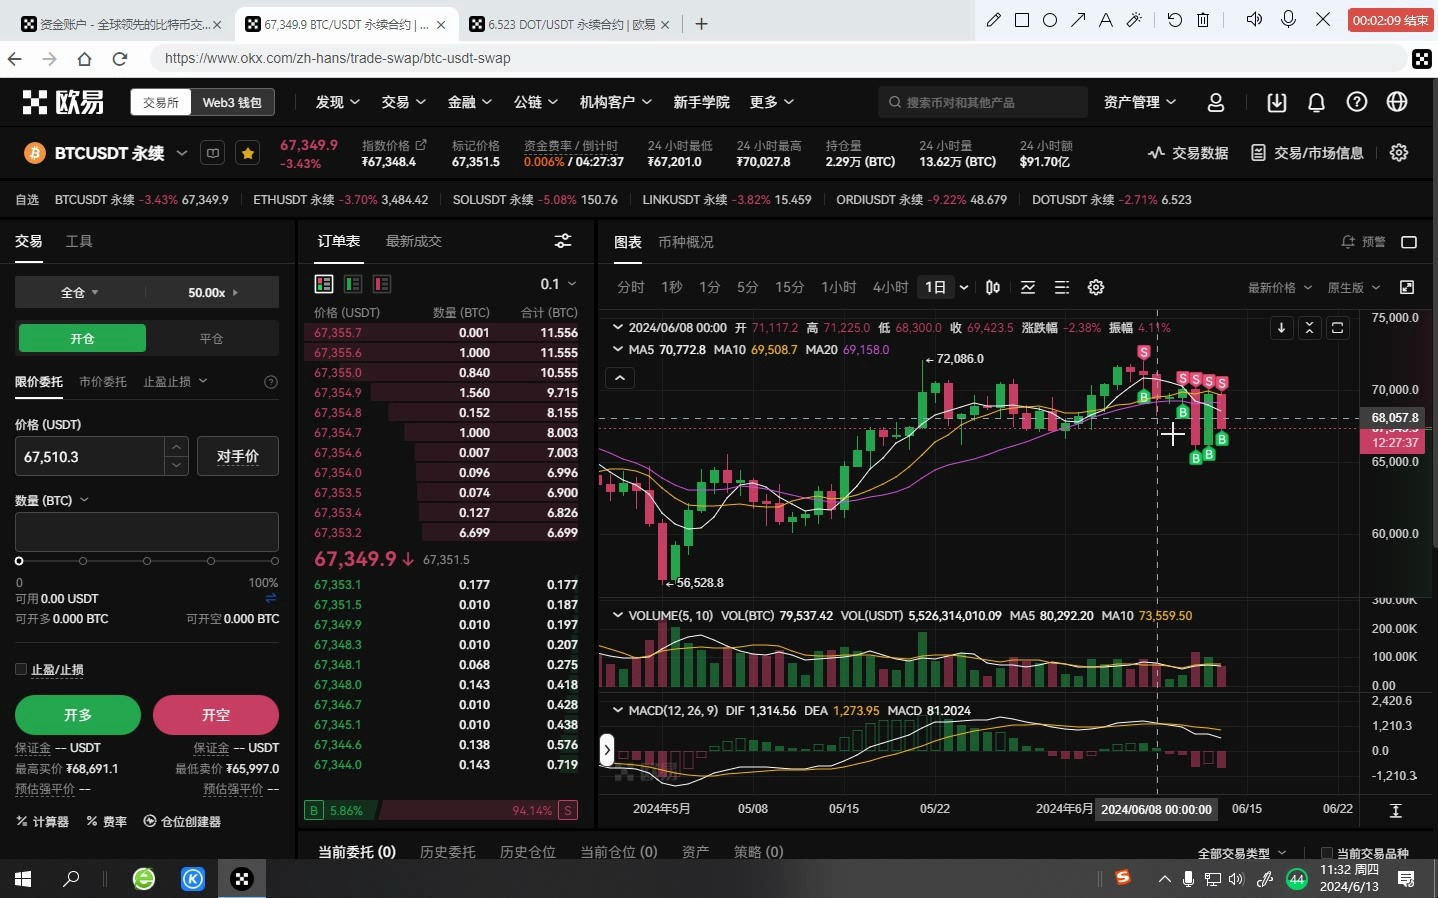Open the notifications bell icon
1438x898 pixels.
click(x=1317, y=102)
